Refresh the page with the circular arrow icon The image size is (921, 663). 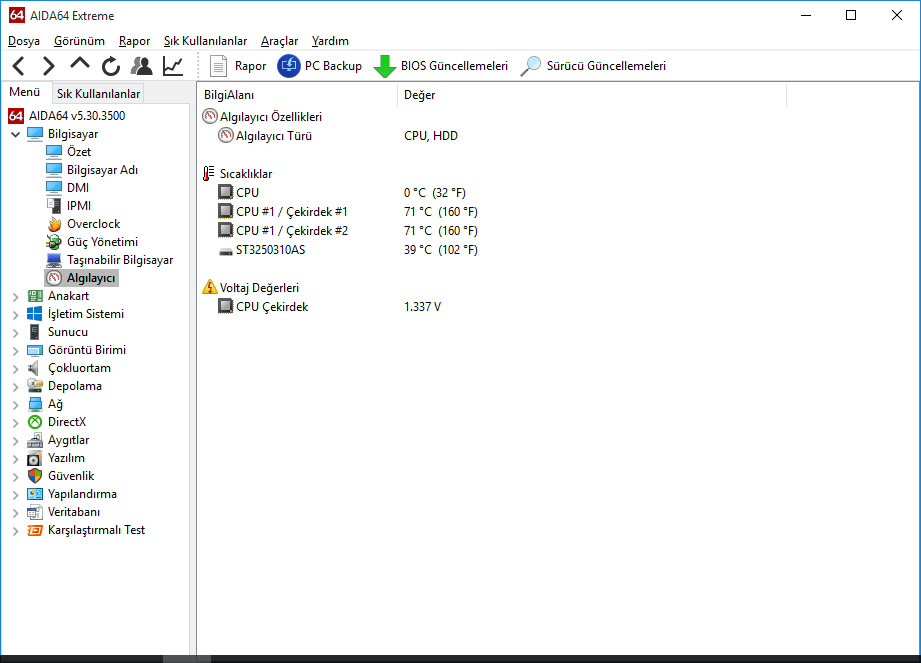pos(110,66)
